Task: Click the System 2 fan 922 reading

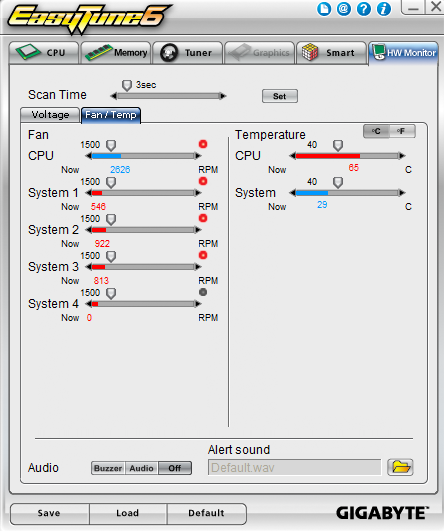Action: [x=102, y=243]
